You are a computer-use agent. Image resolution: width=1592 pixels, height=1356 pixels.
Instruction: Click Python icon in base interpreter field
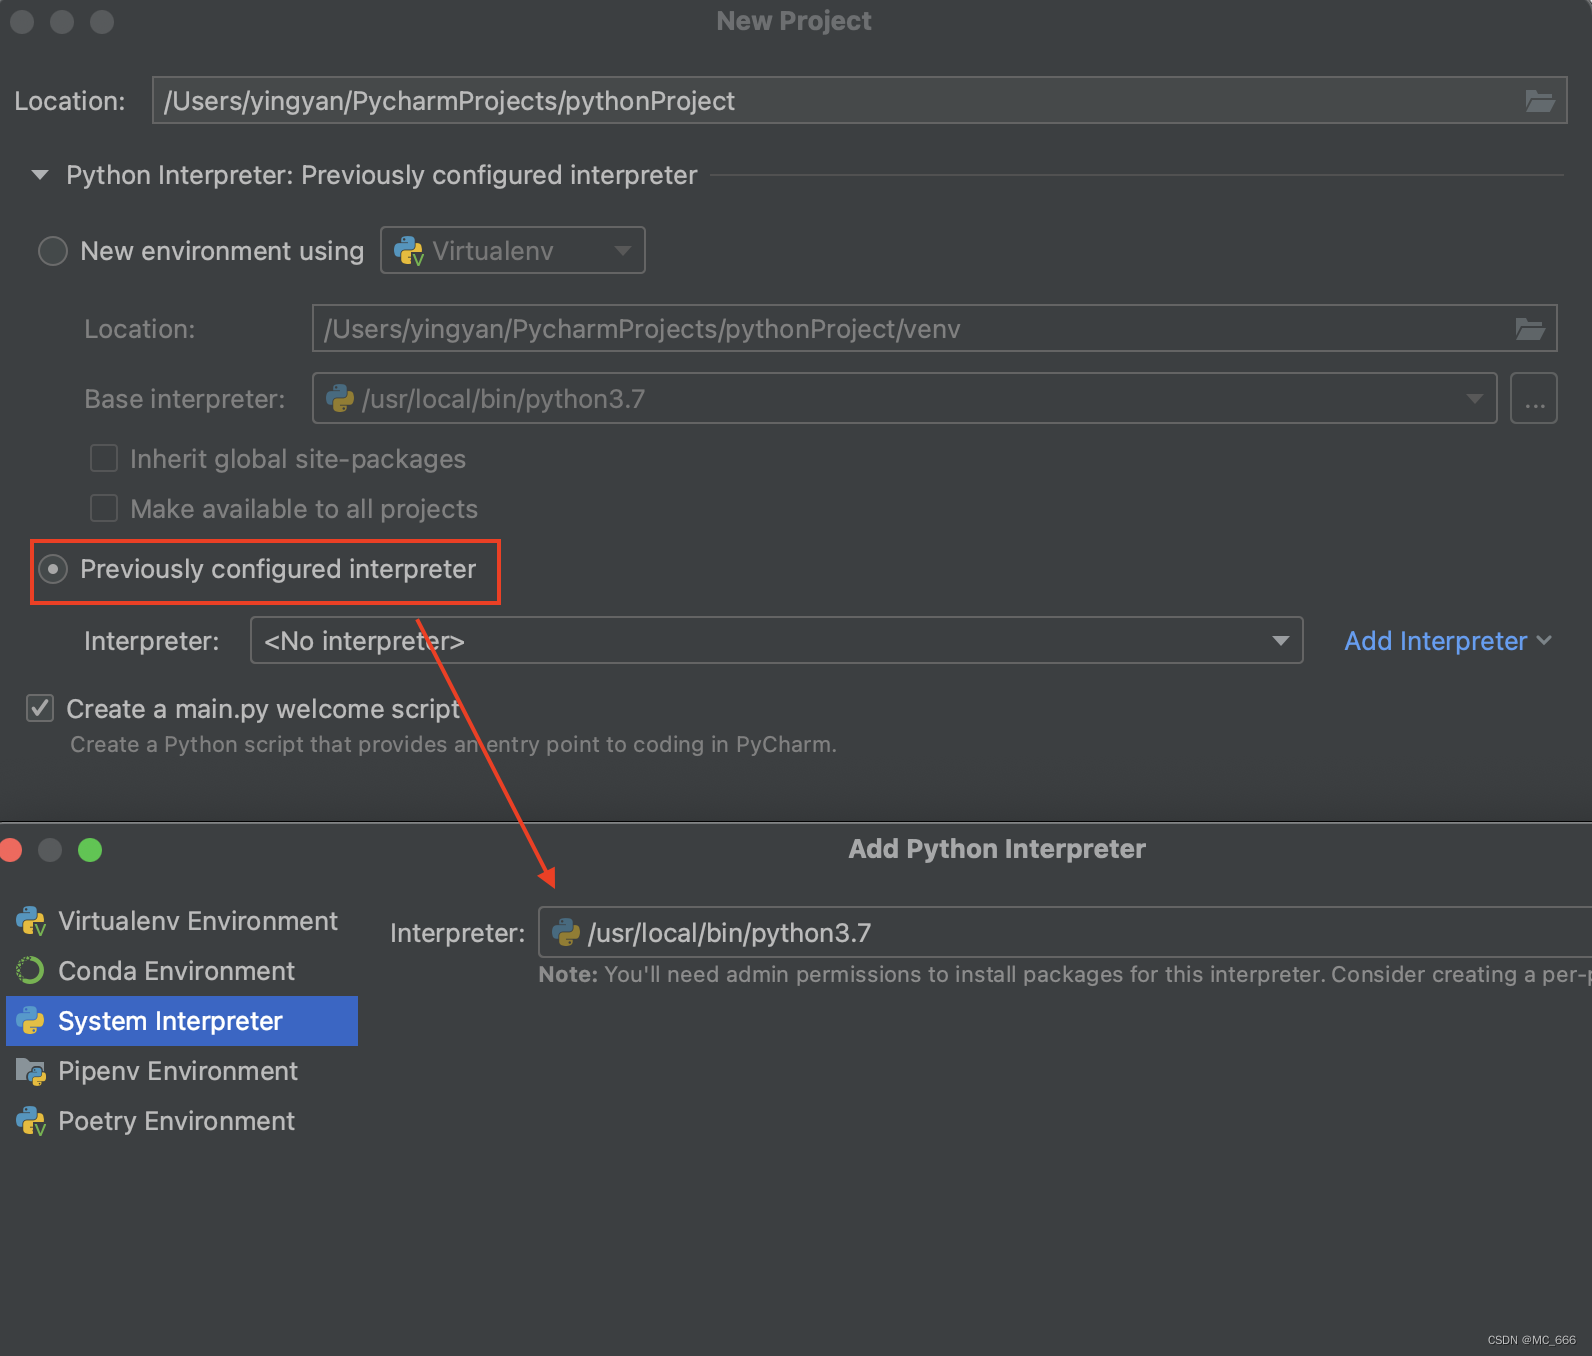pyautogui.click(x=340, y=399)
